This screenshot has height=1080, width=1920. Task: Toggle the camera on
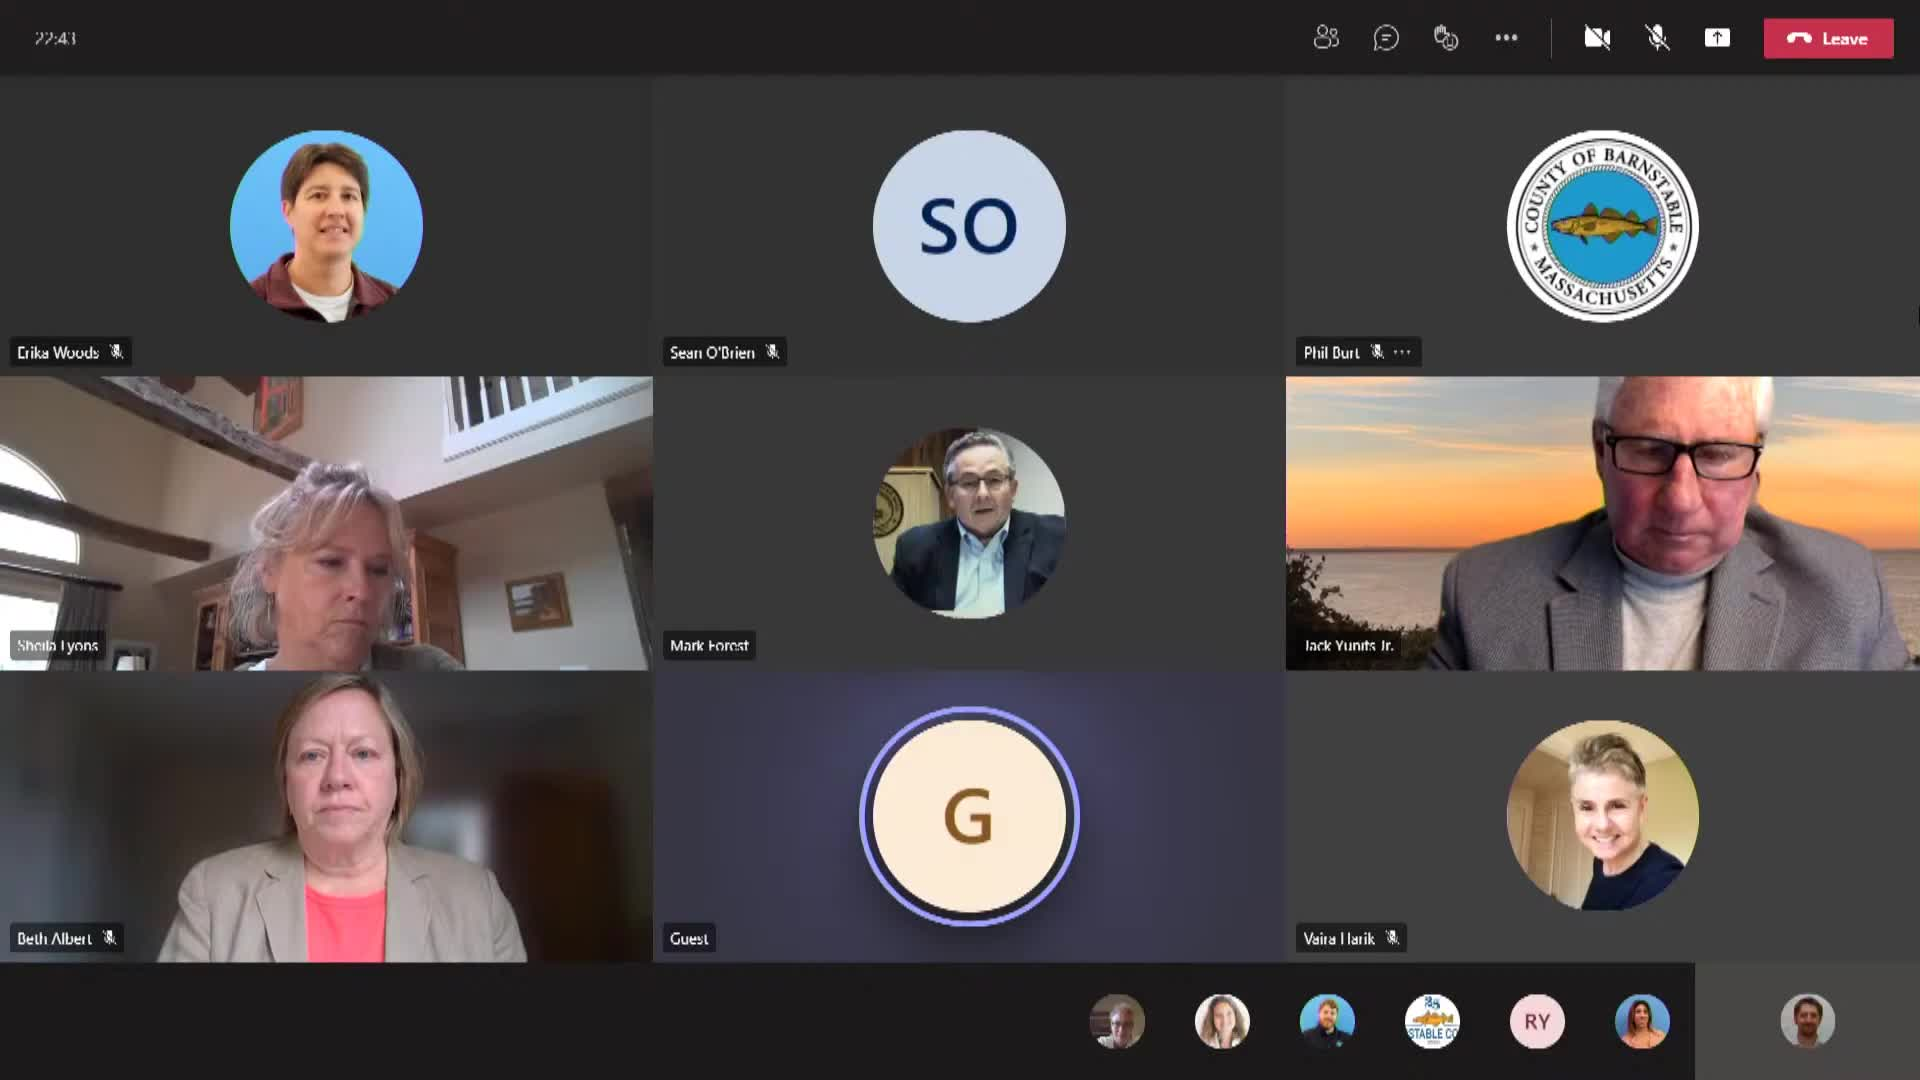pos(1597,38)
